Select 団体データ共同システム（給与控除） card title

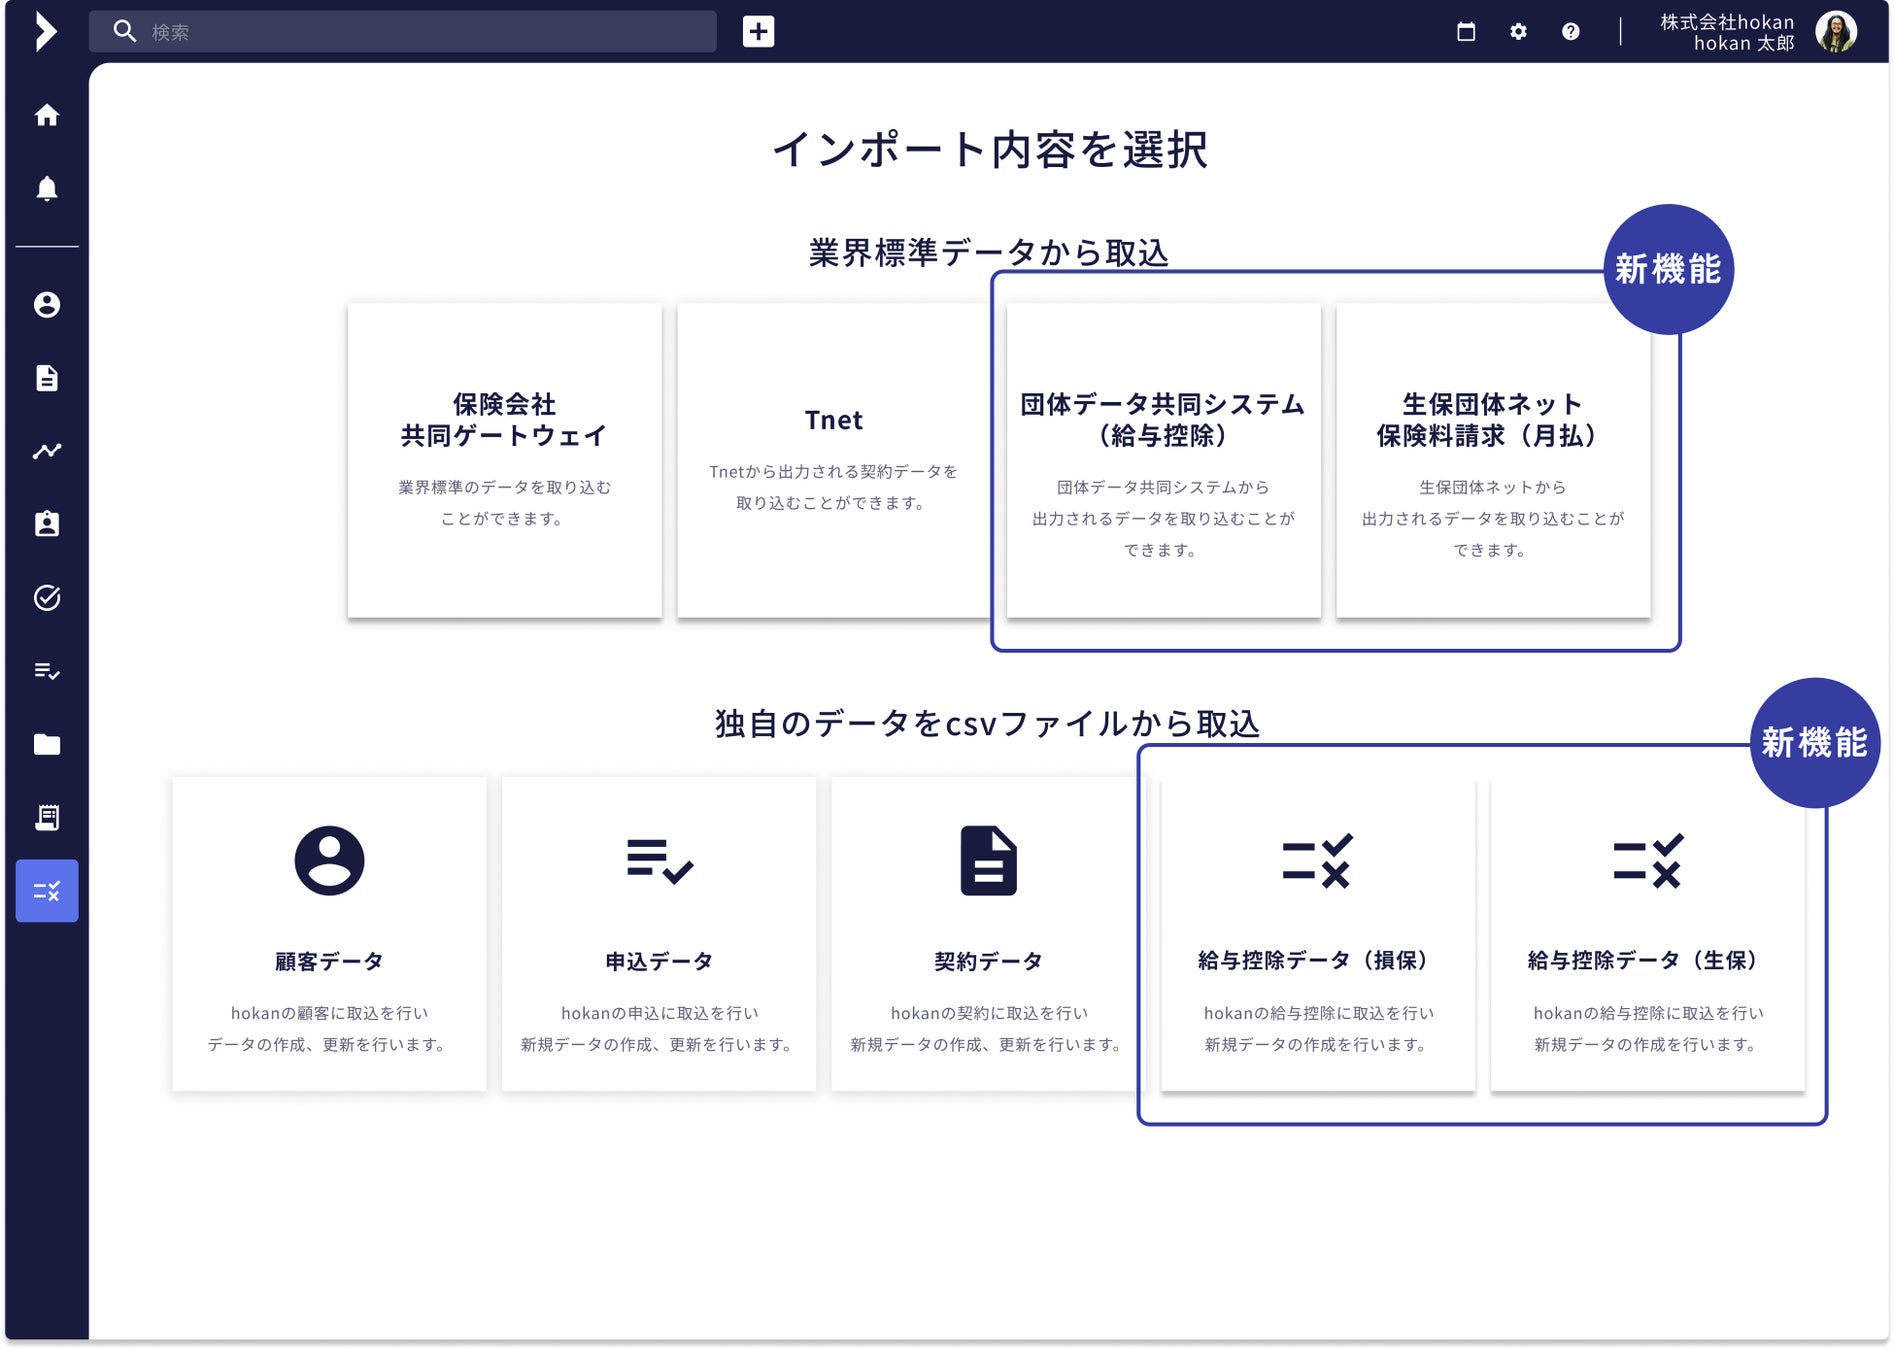[x=1163, y=420]
